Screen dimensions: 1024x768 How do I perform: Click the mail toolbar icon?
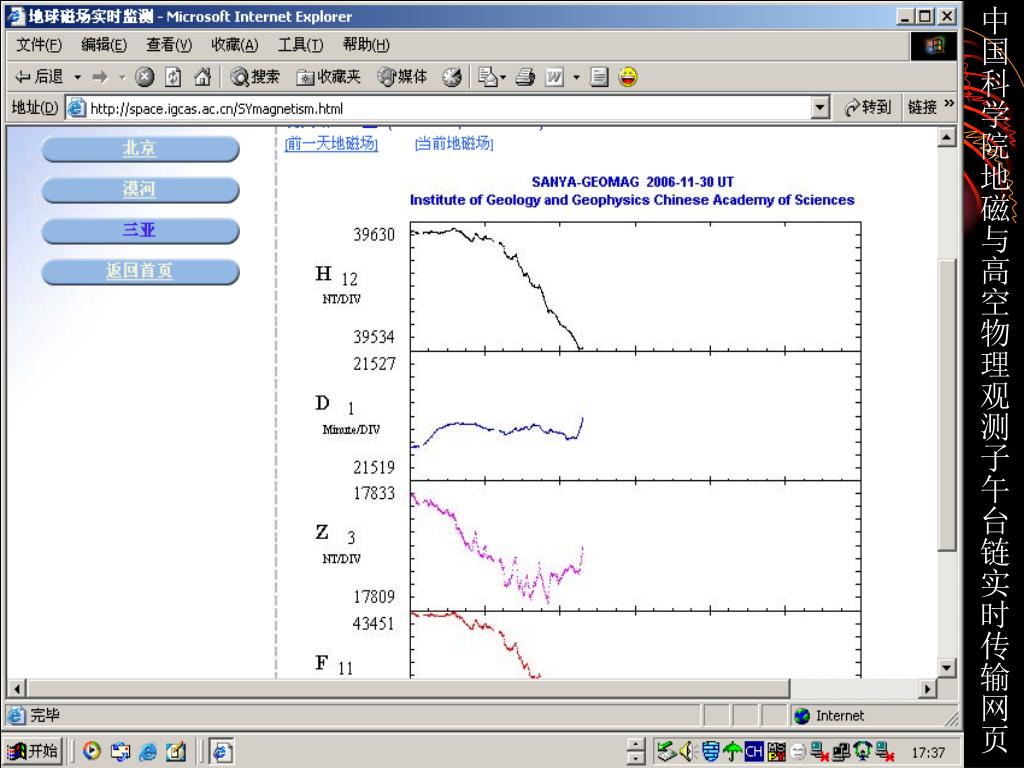tap(492, 77)
